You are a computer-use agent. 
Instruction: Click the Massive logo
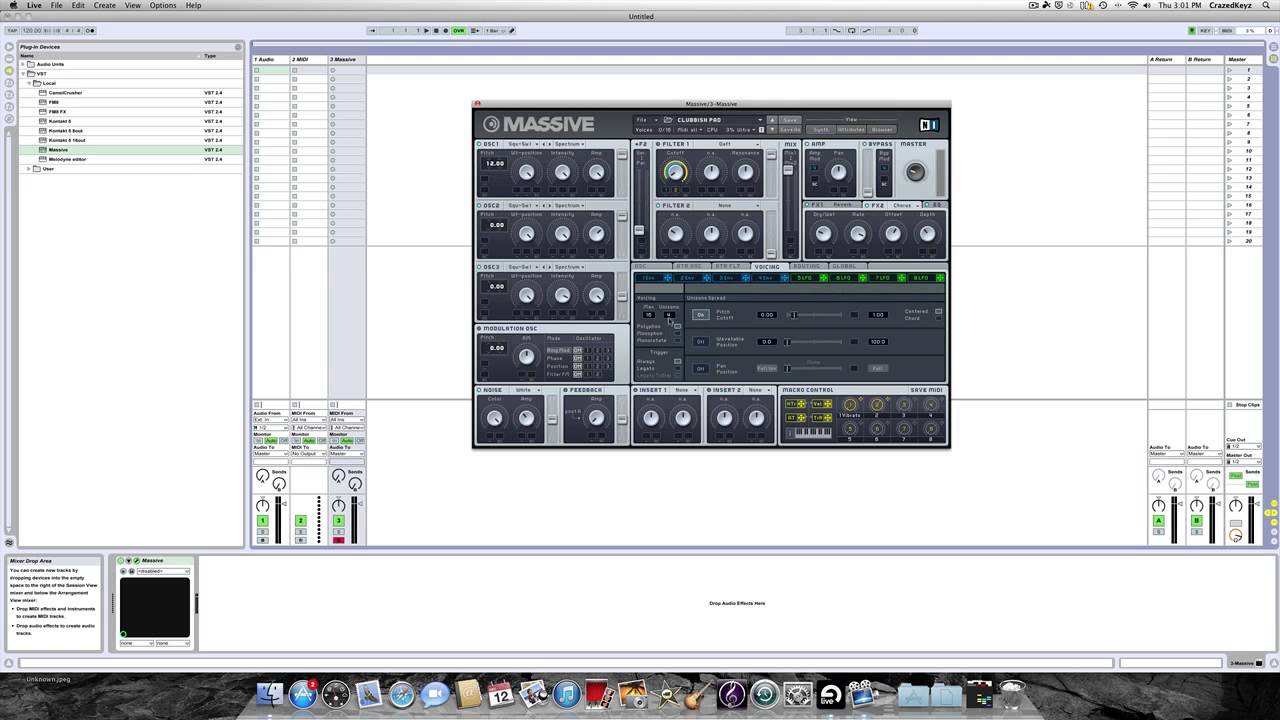pyautogui.click(x=539, y=125)
